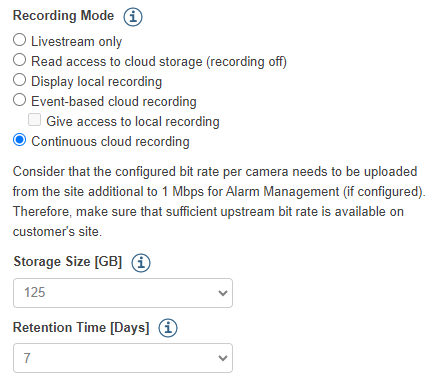Click the Storage Size info icon
The height and width of the screenshot is (391, 436).
pyautogui.click(x=141, y=263)
